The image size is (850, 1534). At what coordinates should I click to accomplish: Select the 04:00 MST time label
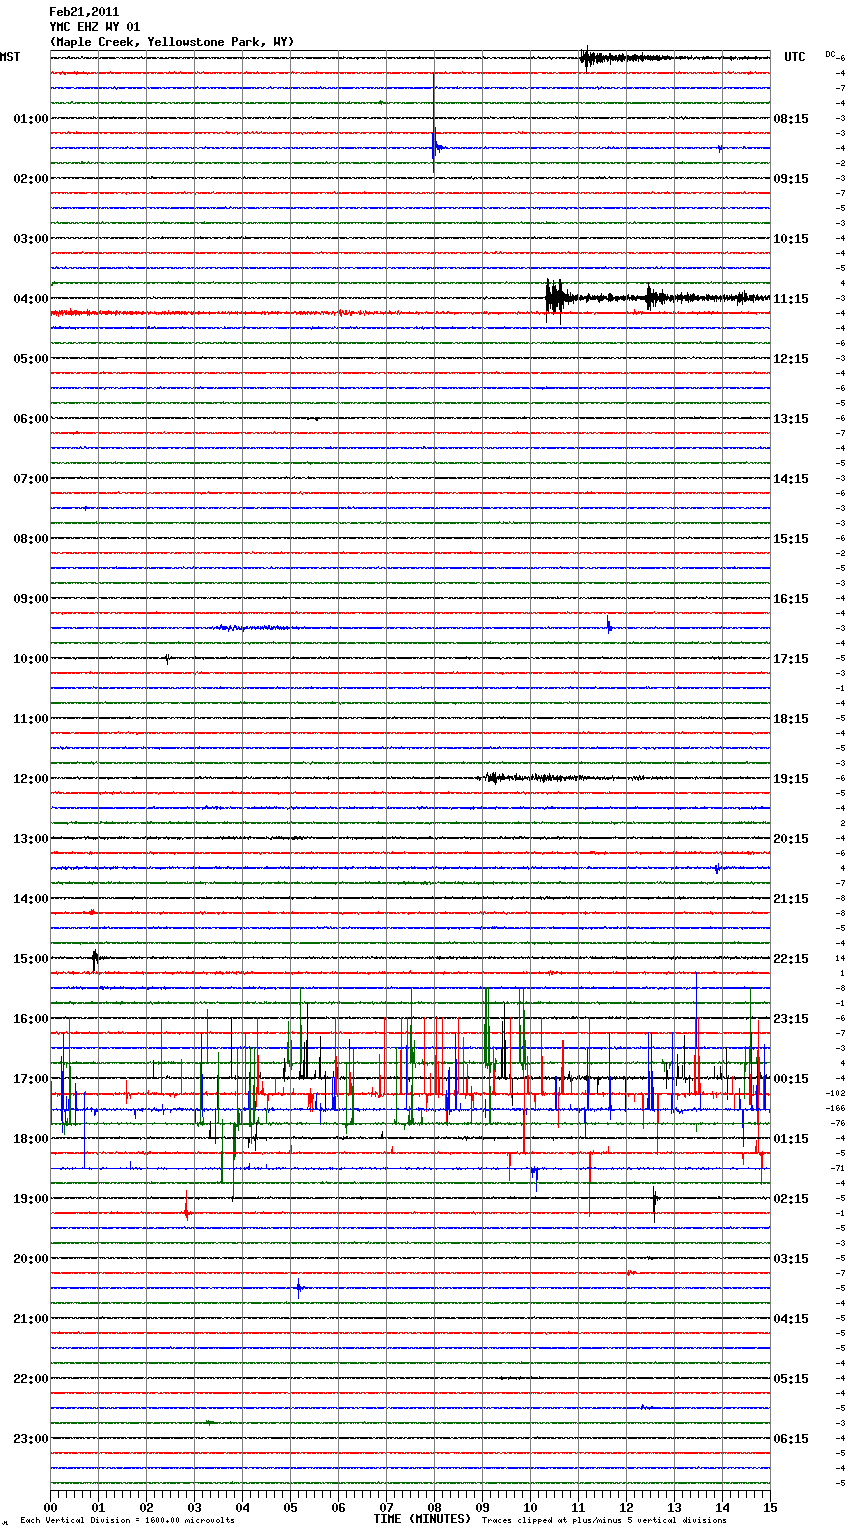click(x=31, y=298)
